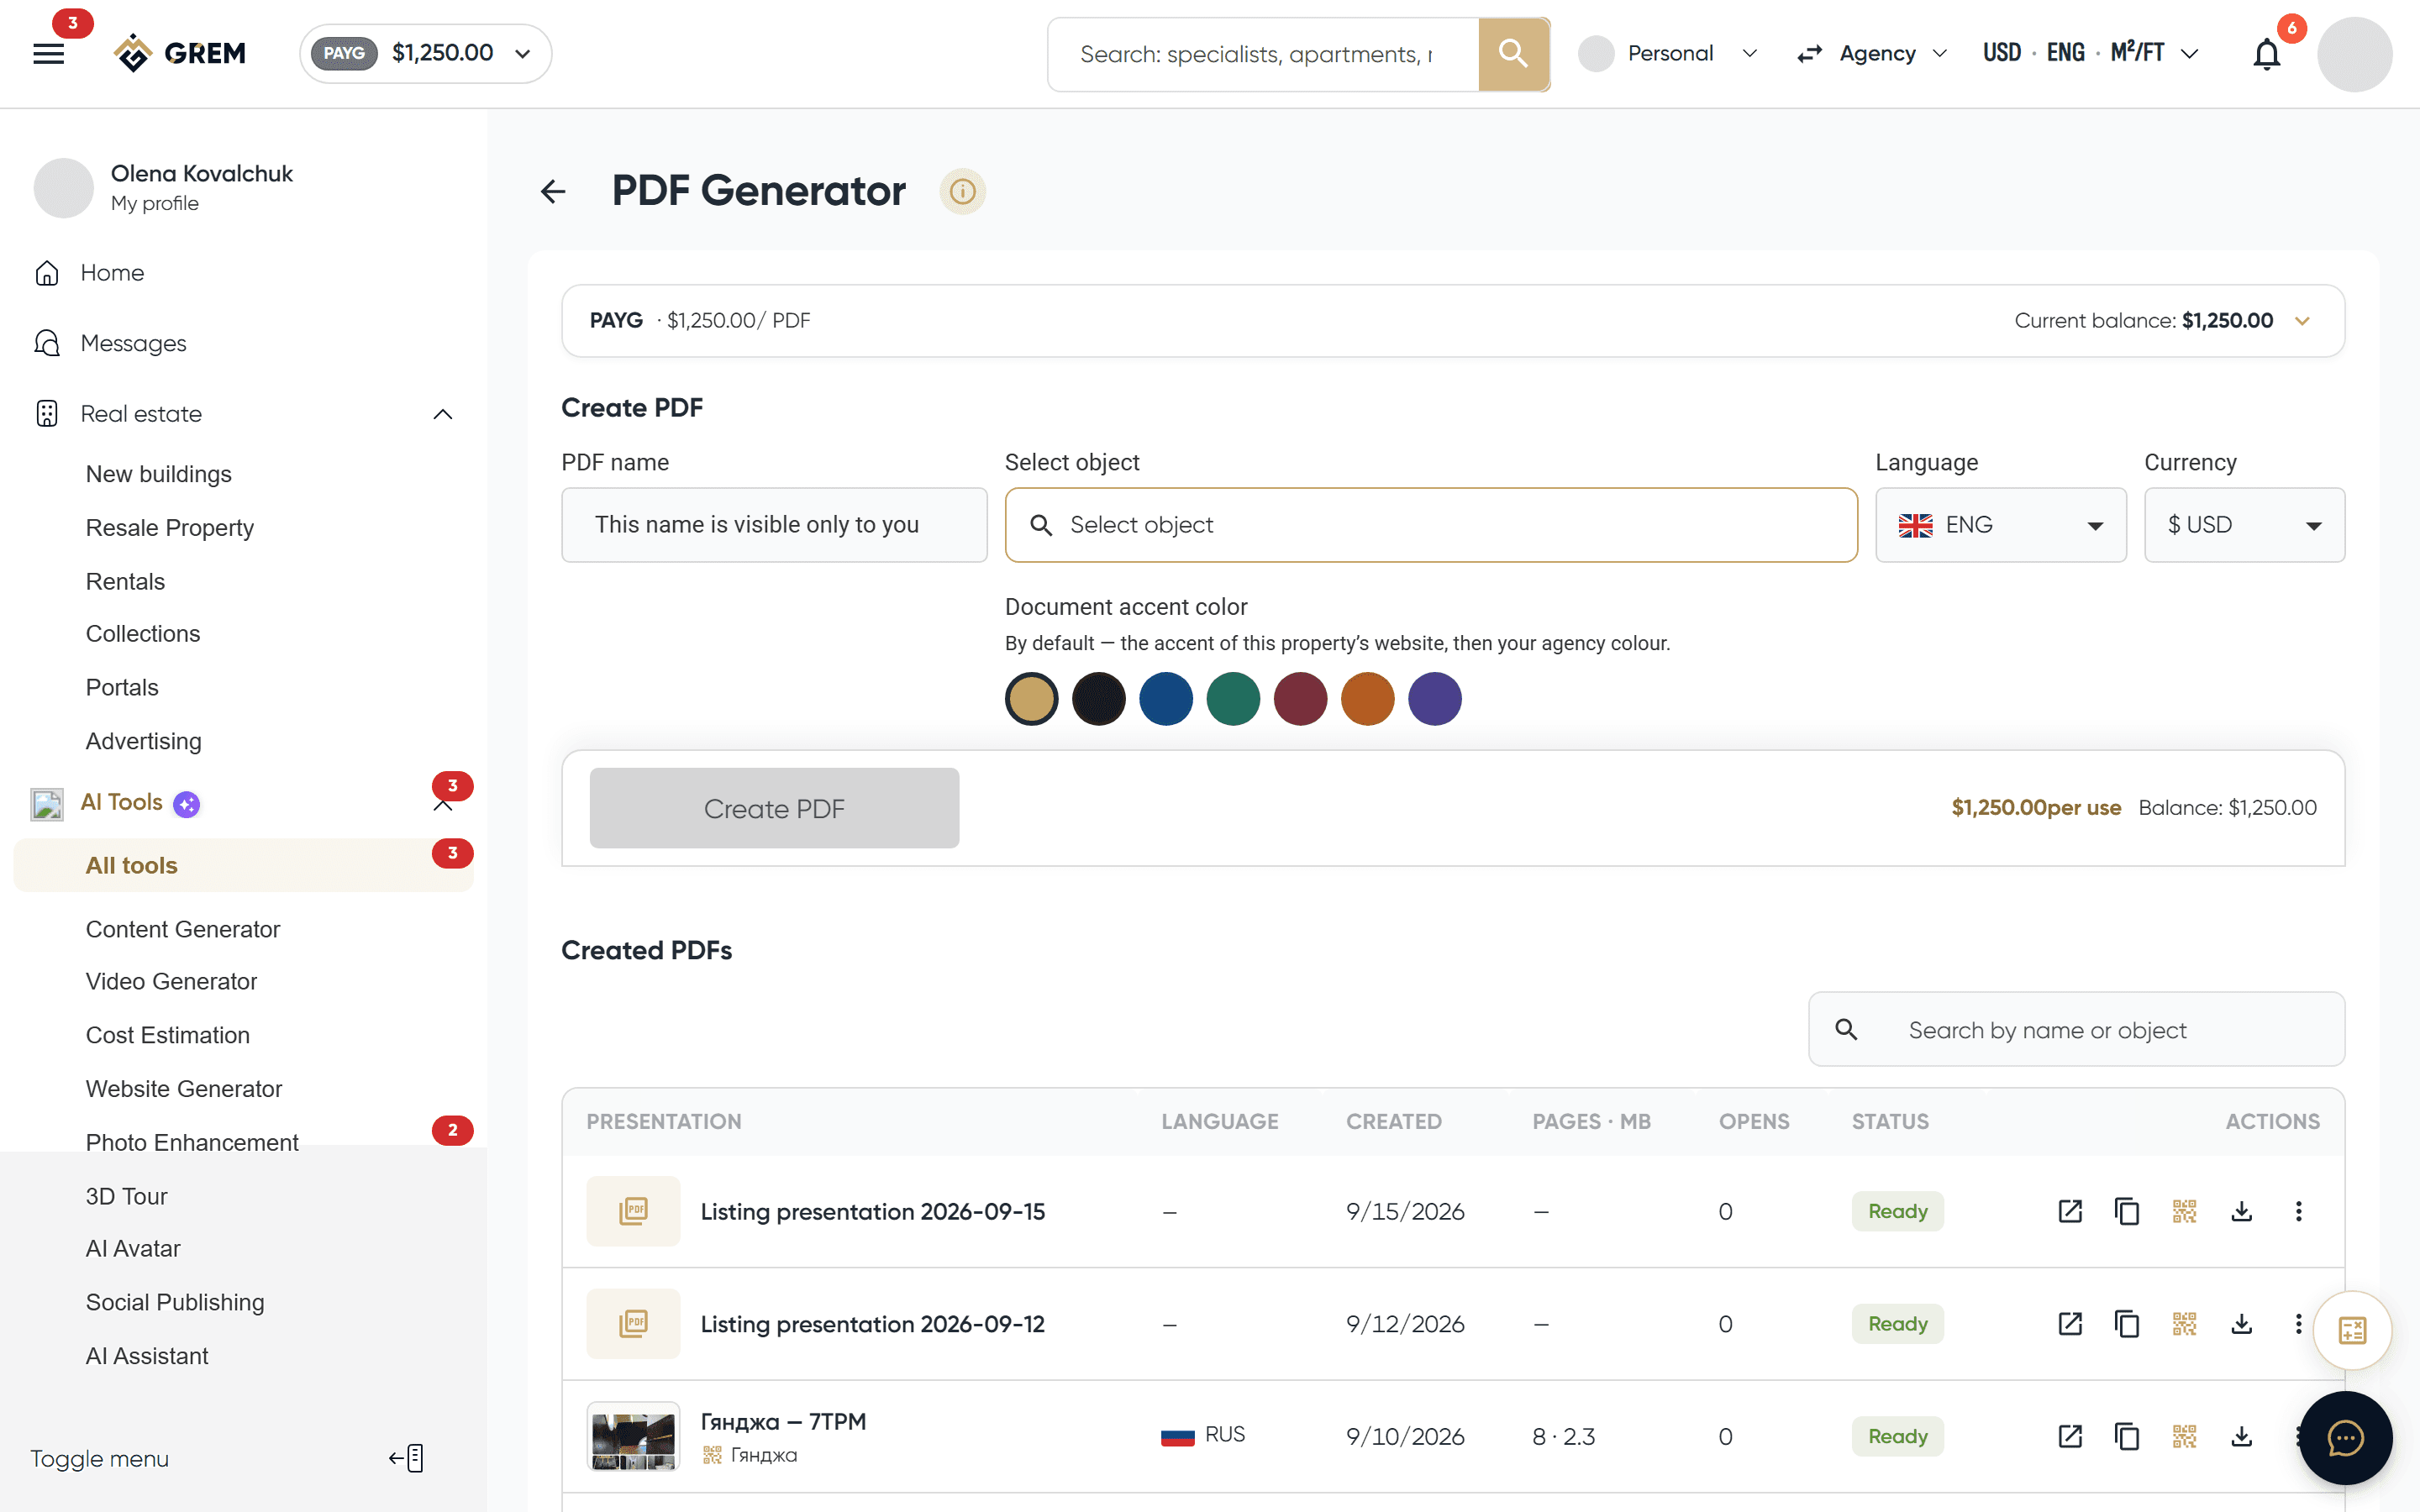Click the gold search button
2420x1512 pixels.
[1513, 54]
